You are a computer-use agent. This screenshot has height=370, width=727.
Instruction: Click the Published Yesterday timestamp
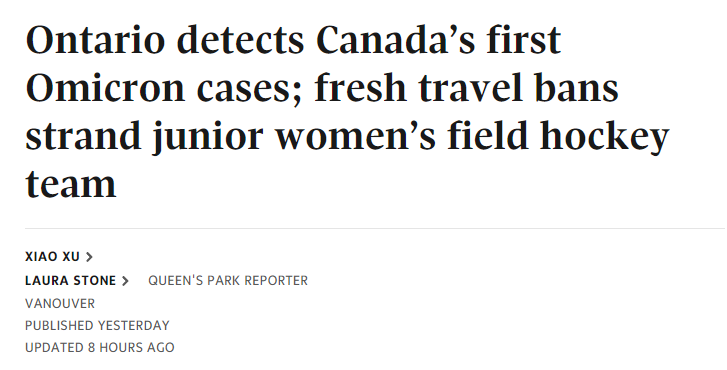tap(97, 325)
